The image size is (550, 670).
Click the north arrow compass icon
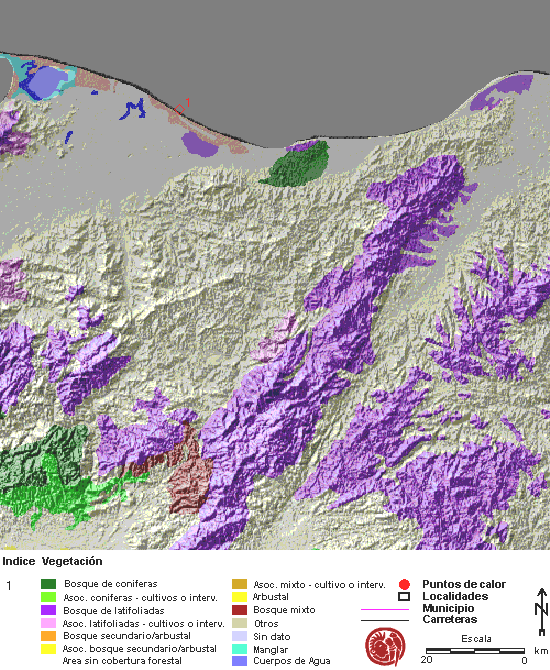pos(541,611)
